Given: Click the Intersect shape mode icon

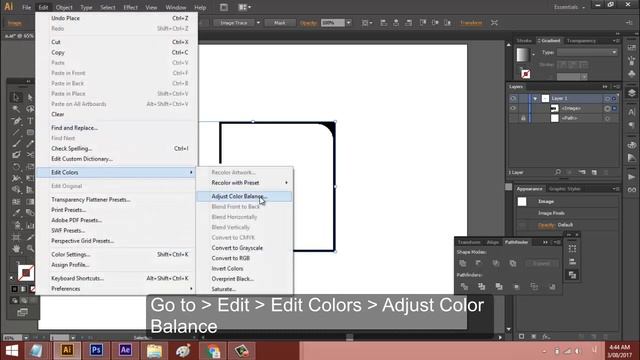Looking at the screenshot, I should pos(496,263).
